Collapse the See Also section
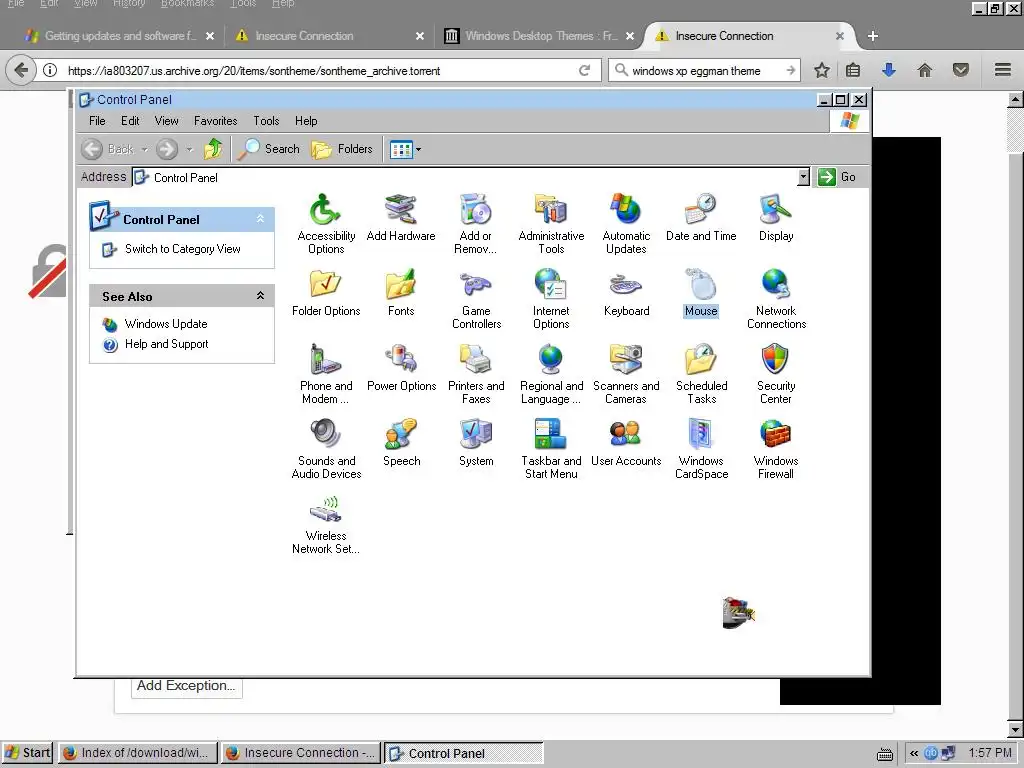 [x=260, y=296]
